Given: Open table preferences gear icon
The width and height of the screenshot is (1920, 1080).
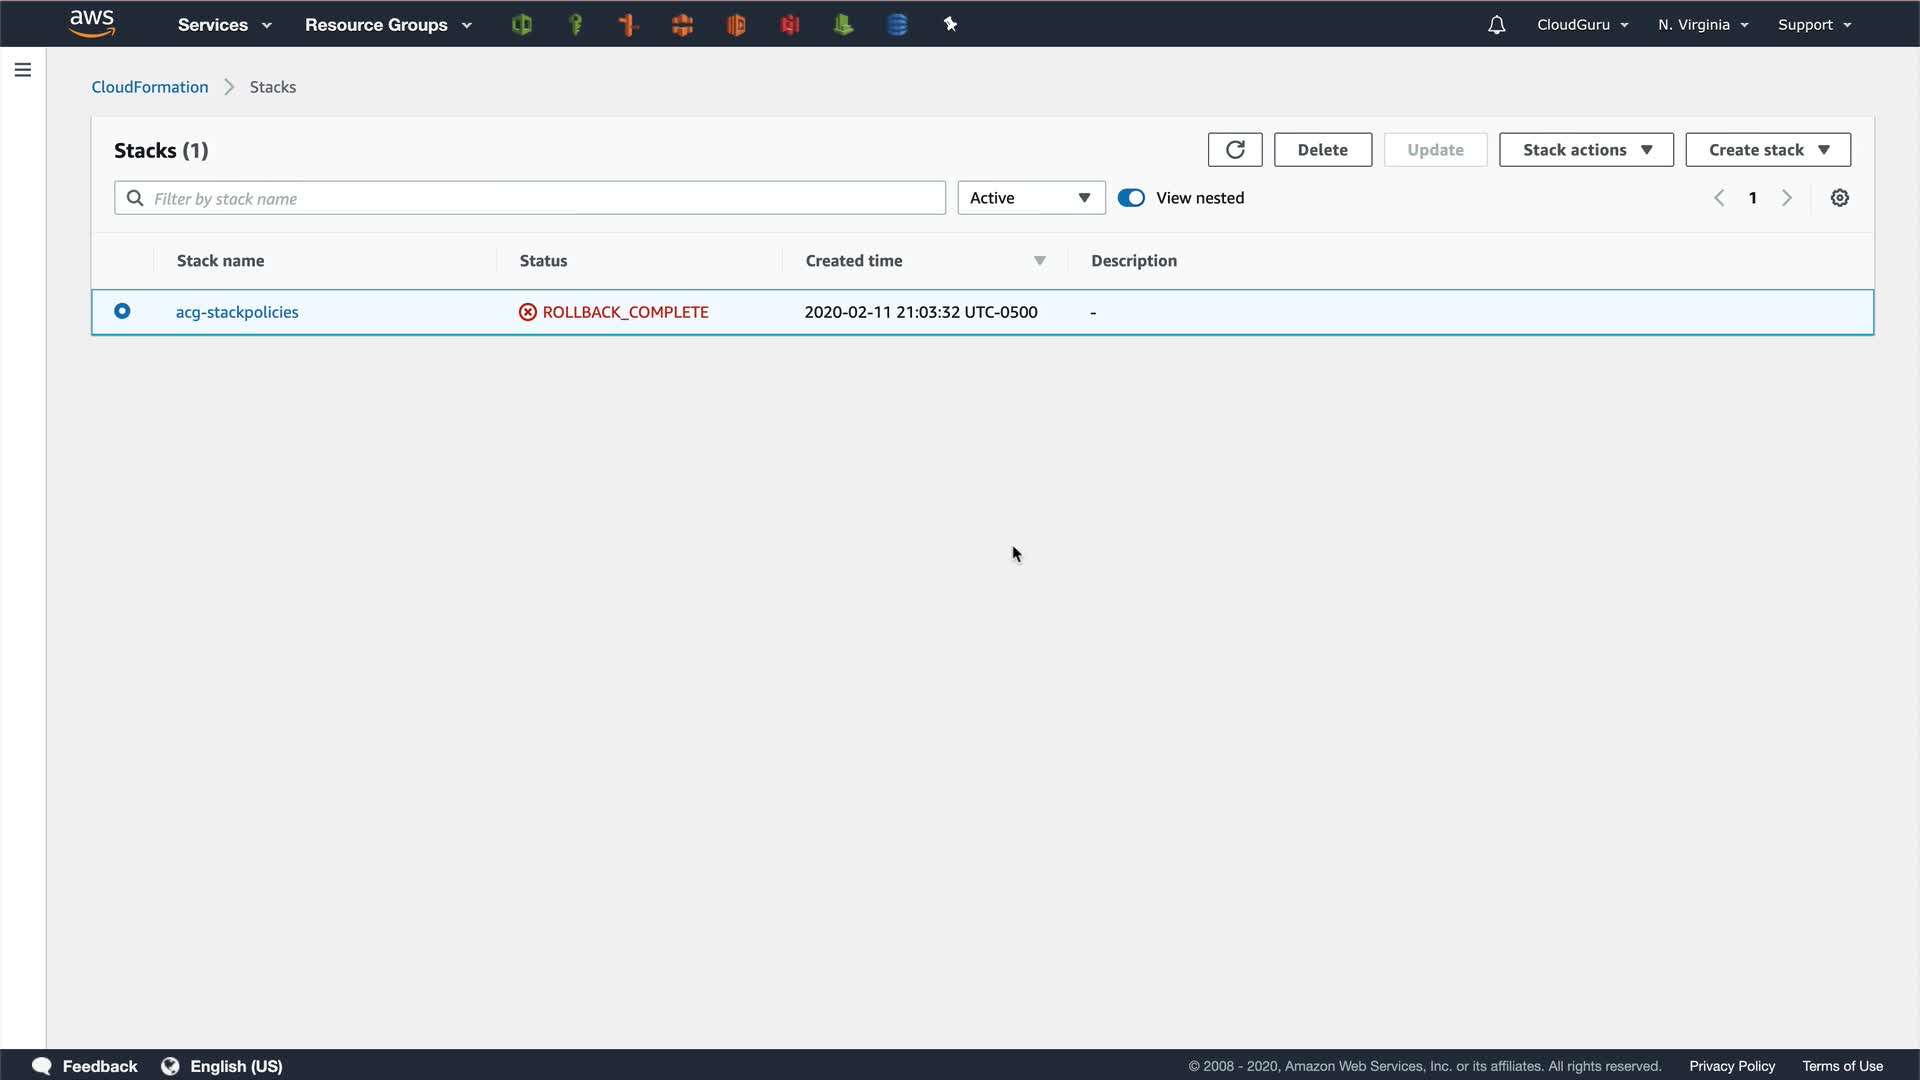Looking at the screenshot, I should click(x=1839, y=198).
